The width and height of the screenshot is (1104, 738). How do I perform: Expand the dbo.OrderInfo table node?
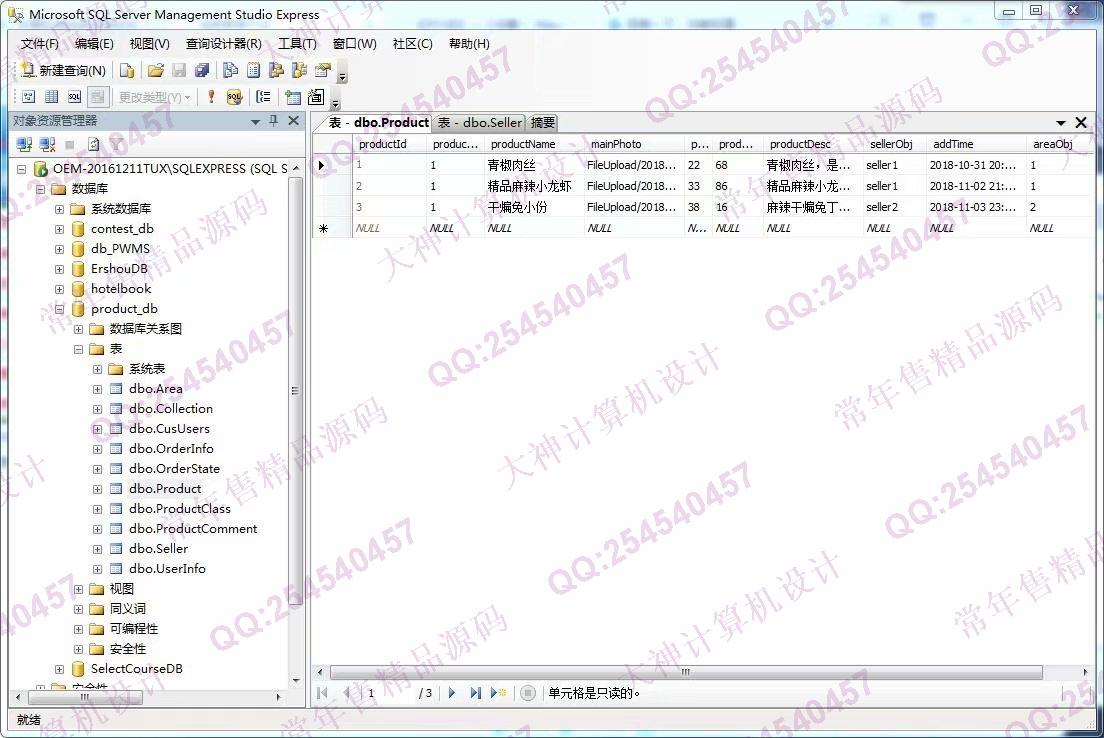97,449
